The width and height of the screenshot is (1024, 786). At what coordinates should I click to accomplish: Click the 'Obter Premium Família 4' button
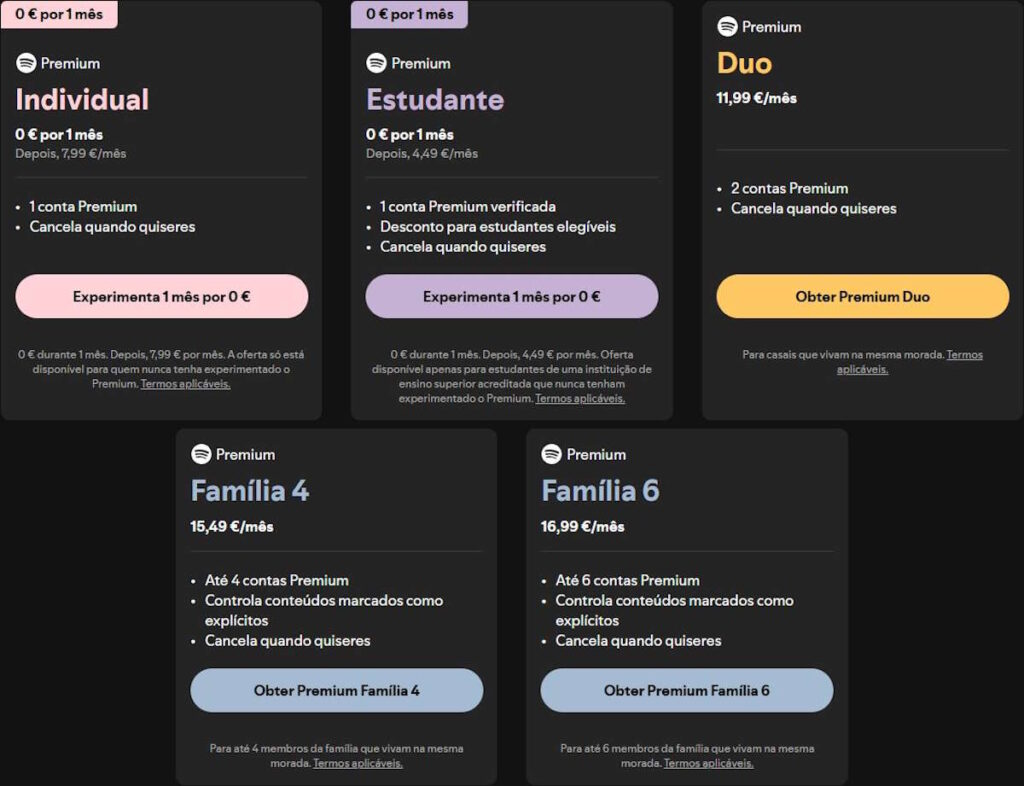[x=336, y=690]
